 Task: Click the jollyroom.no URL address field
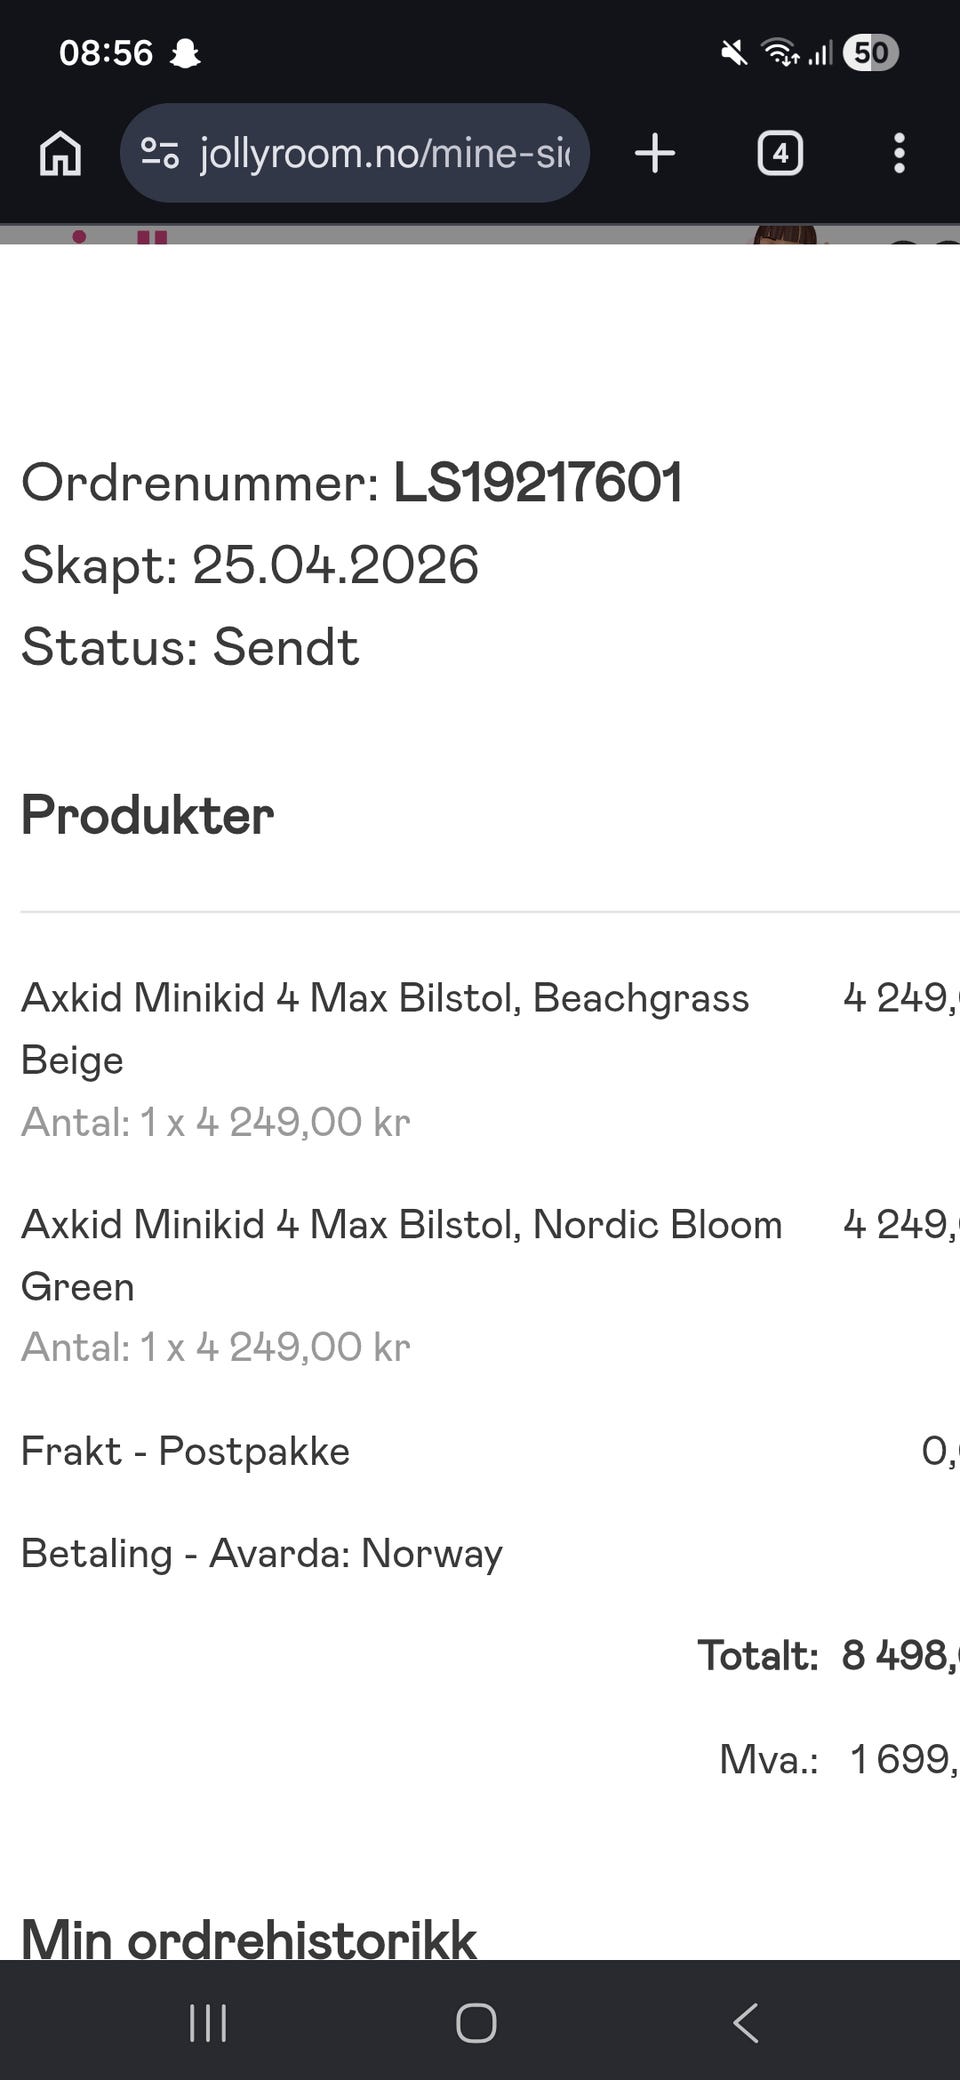355,153
